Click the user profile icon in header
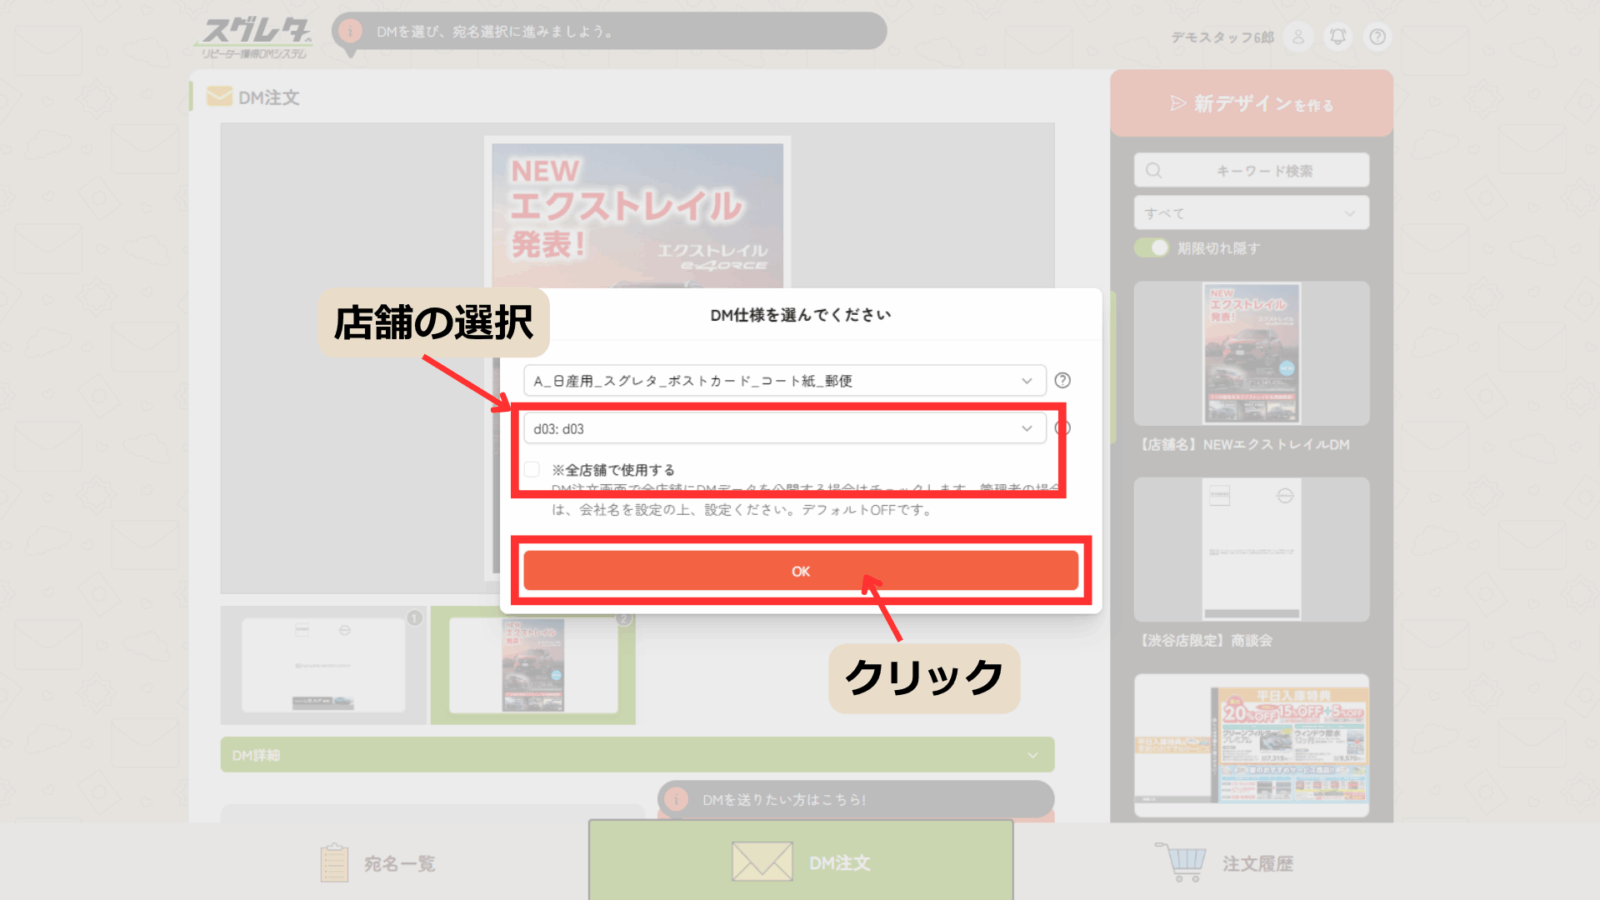The height and width of the screenshot is (900, 1600). pos(1298,37)
